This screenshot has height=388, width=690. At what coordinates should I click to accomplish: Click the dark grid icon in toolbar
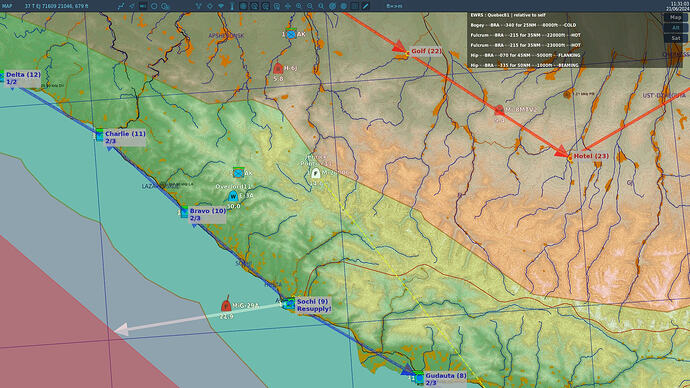click(x=355, y=6)
